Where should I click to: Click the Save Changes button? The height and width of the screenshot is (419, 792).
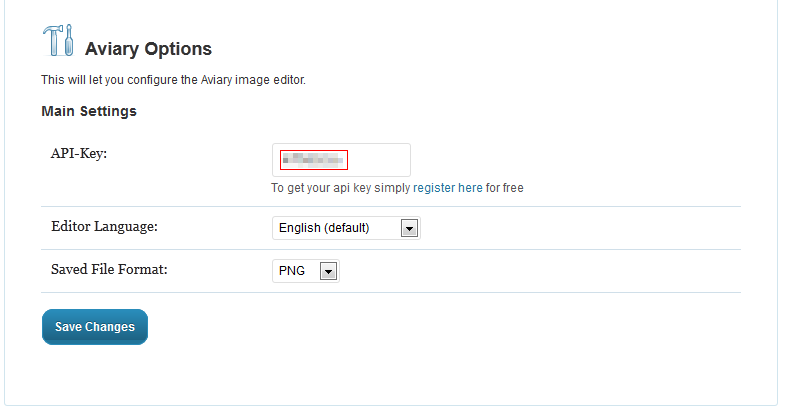tap(95, 327)
